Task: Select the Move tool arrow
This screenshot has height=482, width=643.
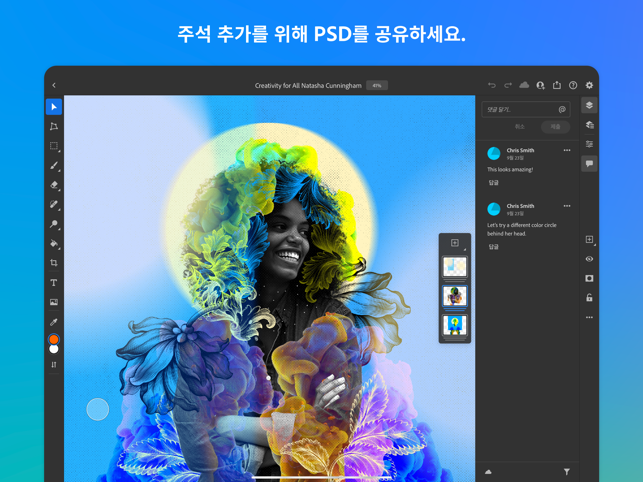Action: pos(54,107)
